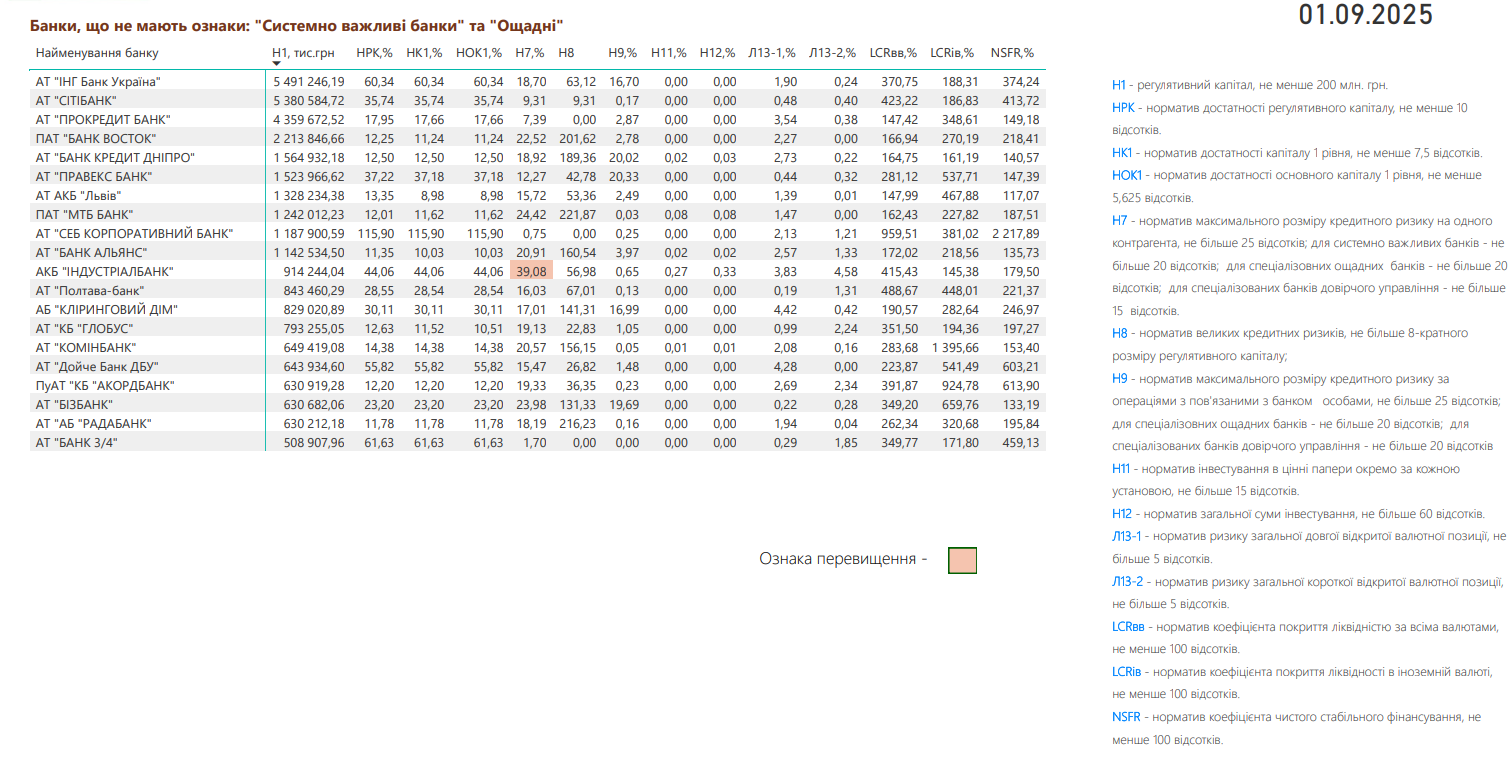Select the highlighted 39,08 cell
This screenshot has height=760, width=1510.
530,271
